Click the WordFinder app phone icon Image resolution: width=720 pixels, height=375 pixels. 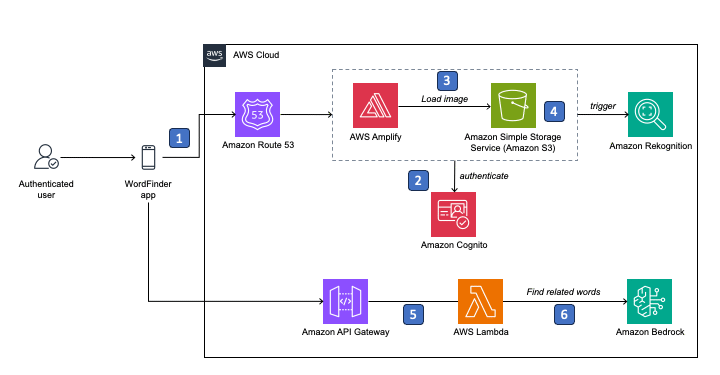tap(148, 157)
